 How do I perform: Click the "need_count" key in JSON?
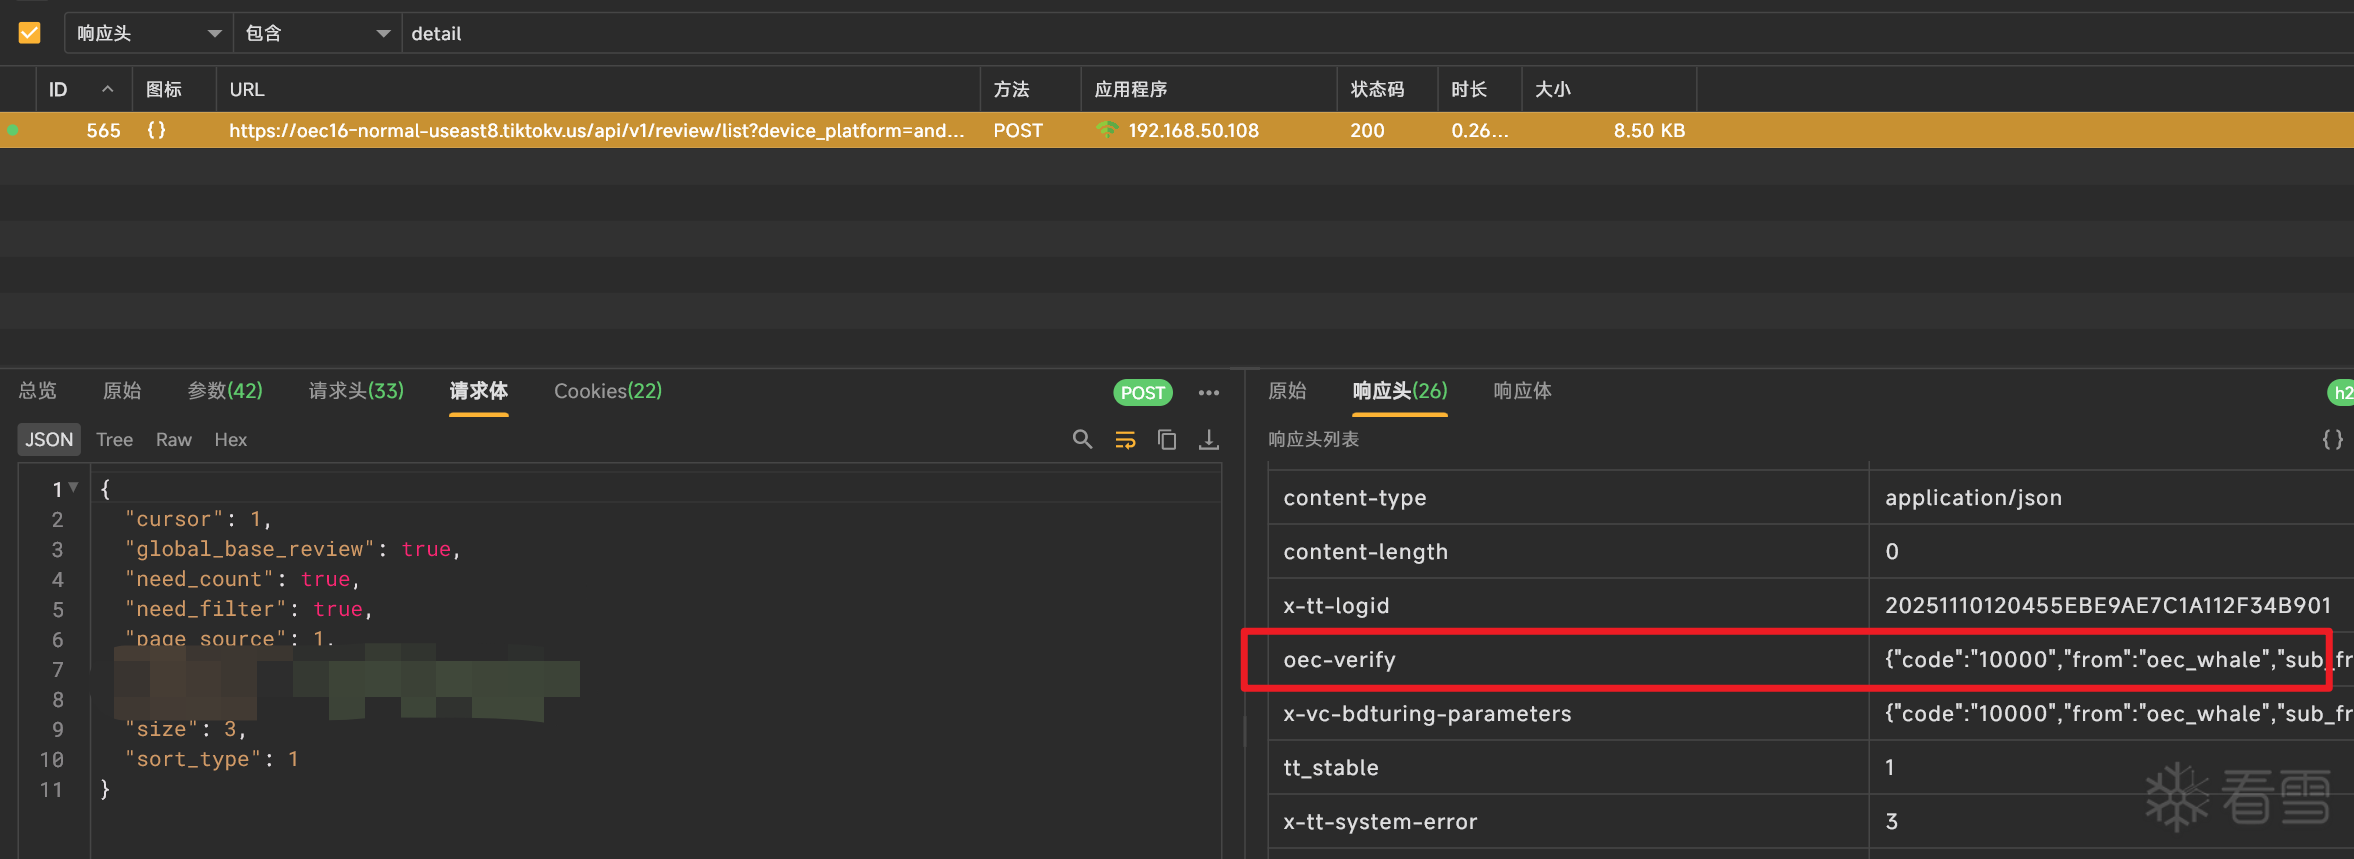point(199,579)
